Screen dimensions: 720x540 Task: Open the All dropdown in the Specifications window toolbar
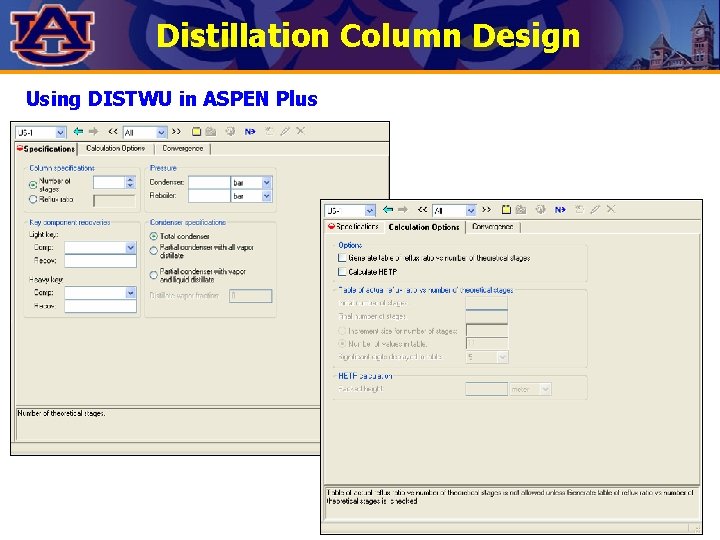coord(161,133)
